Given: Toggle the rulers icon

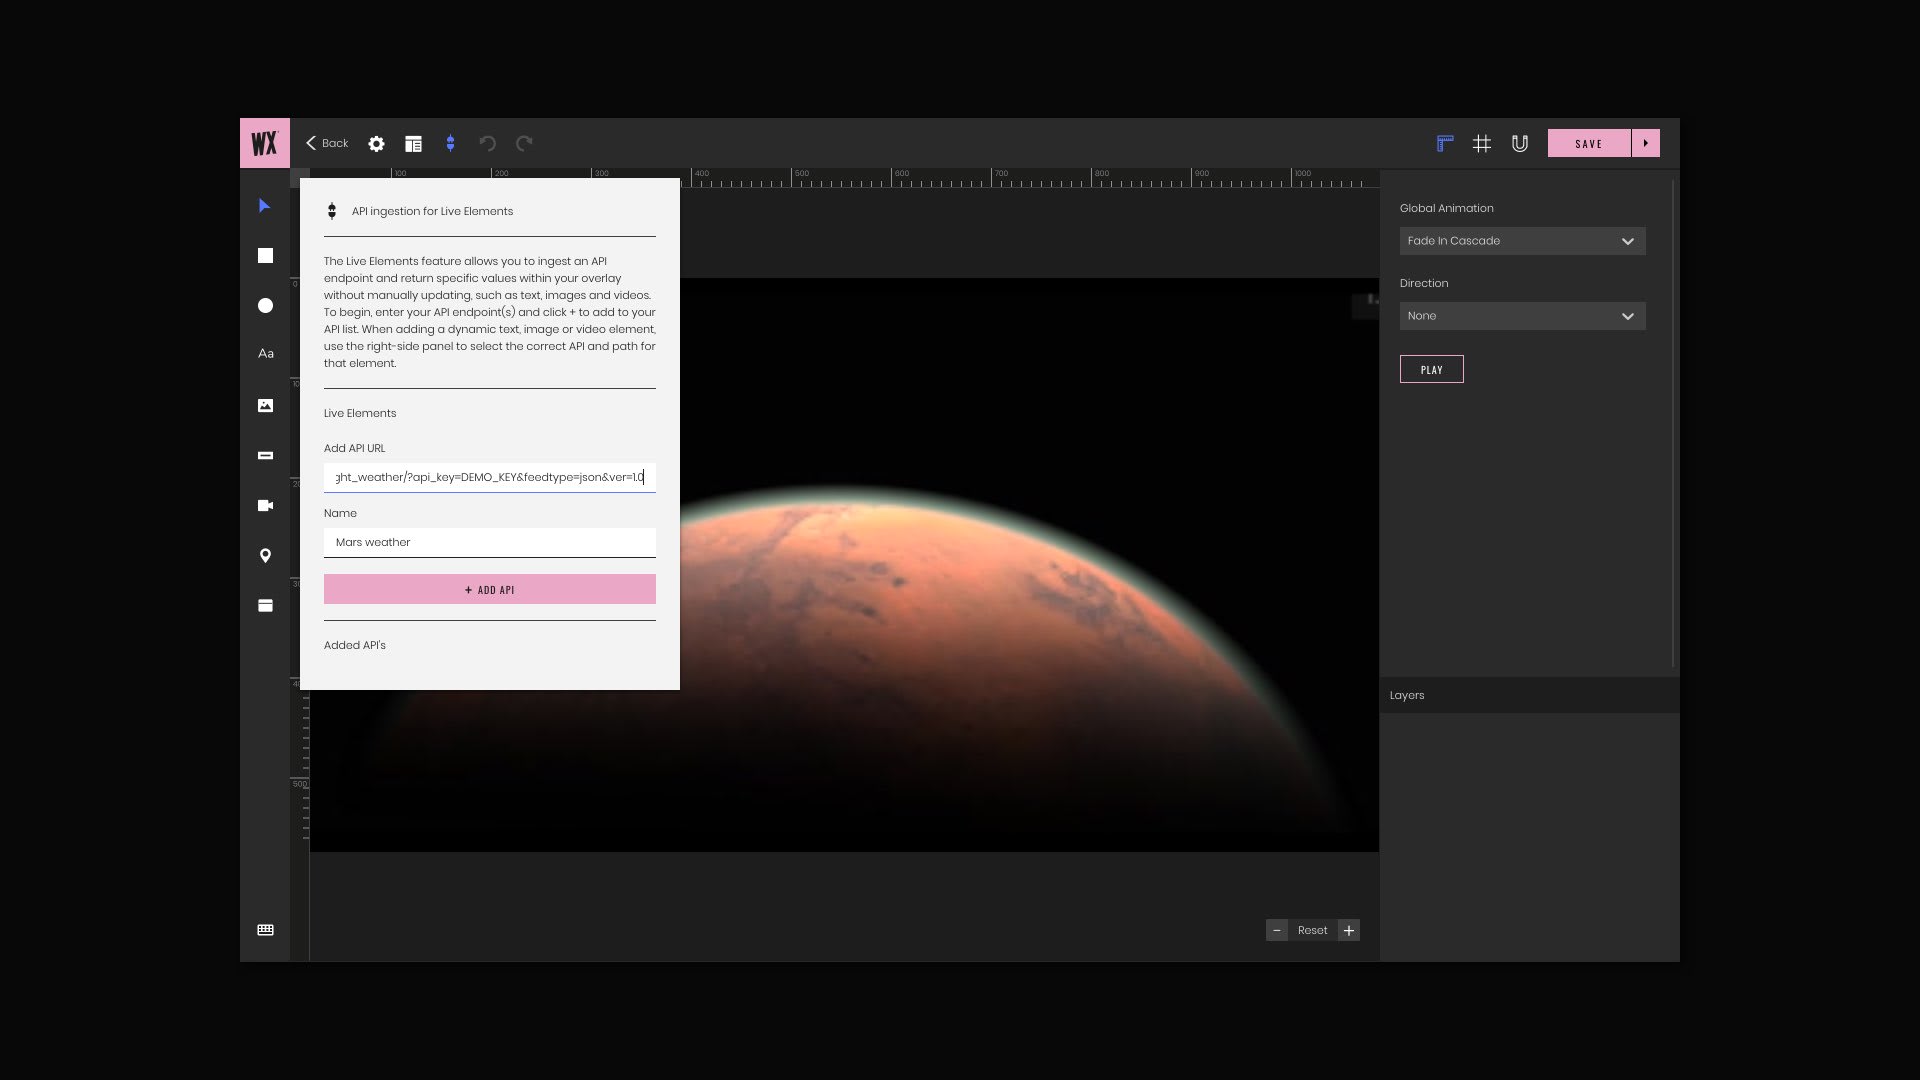Looking at the screenshot, I should coord(1445,144).
